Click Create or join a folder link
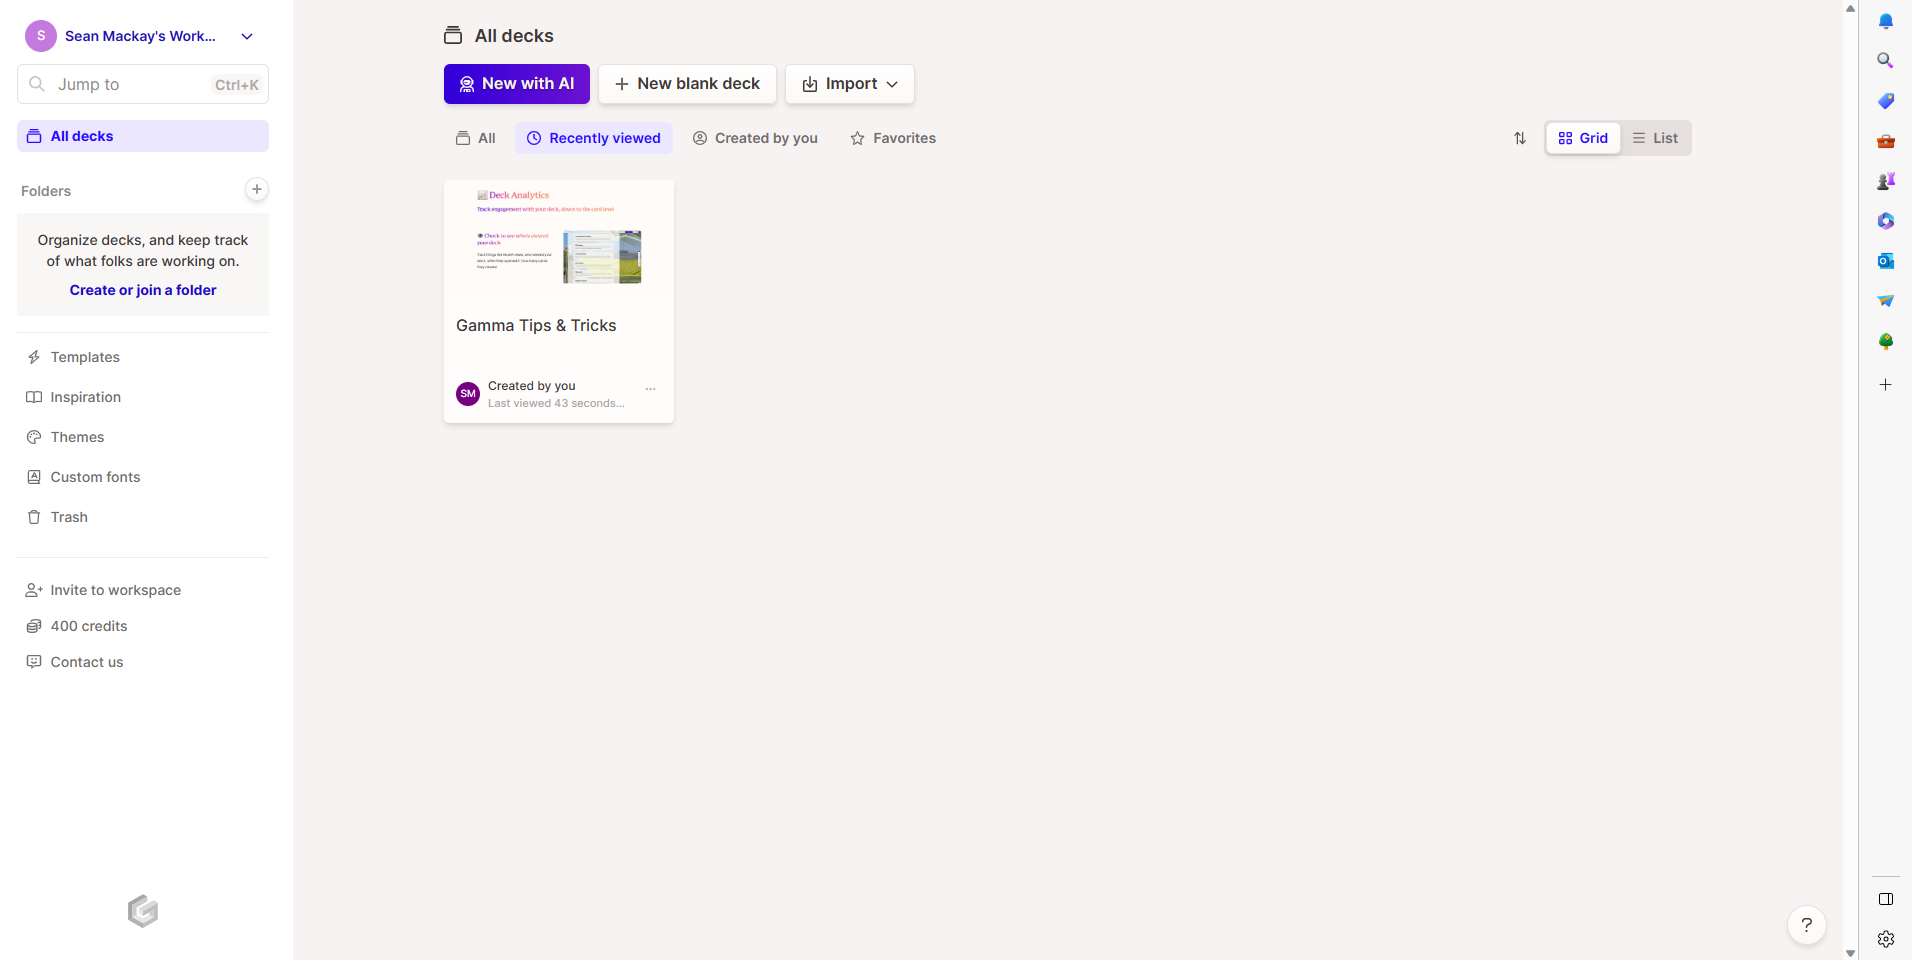1912x960 pixels. coord(143,290)
